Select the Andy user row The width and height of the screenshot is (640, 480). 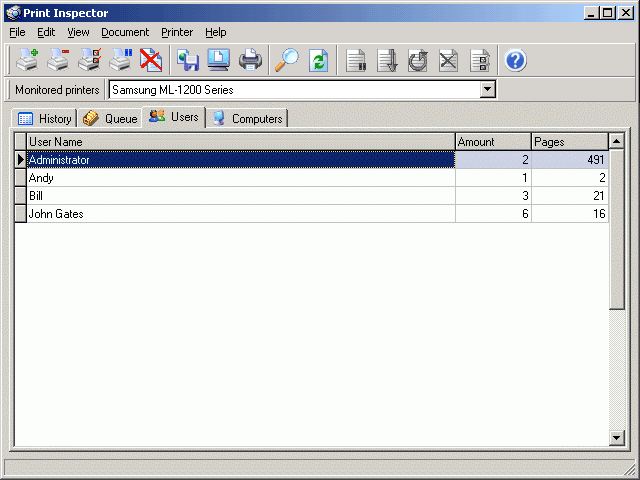pyautogui.click(x=312, y=178)
